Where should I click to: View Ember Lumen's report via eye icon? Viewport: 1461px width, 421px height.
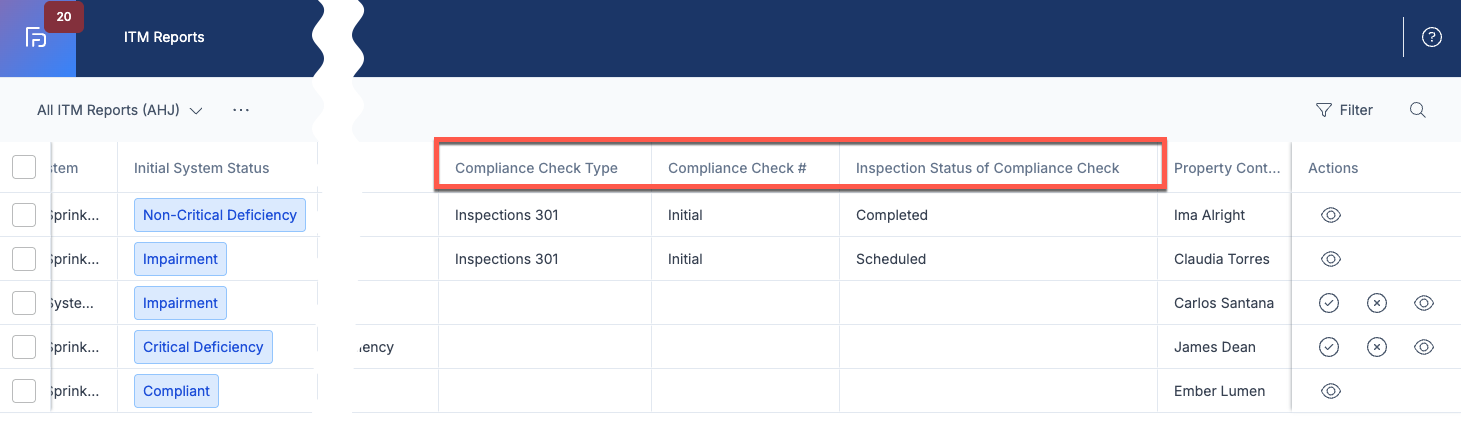pos(1331,391)
